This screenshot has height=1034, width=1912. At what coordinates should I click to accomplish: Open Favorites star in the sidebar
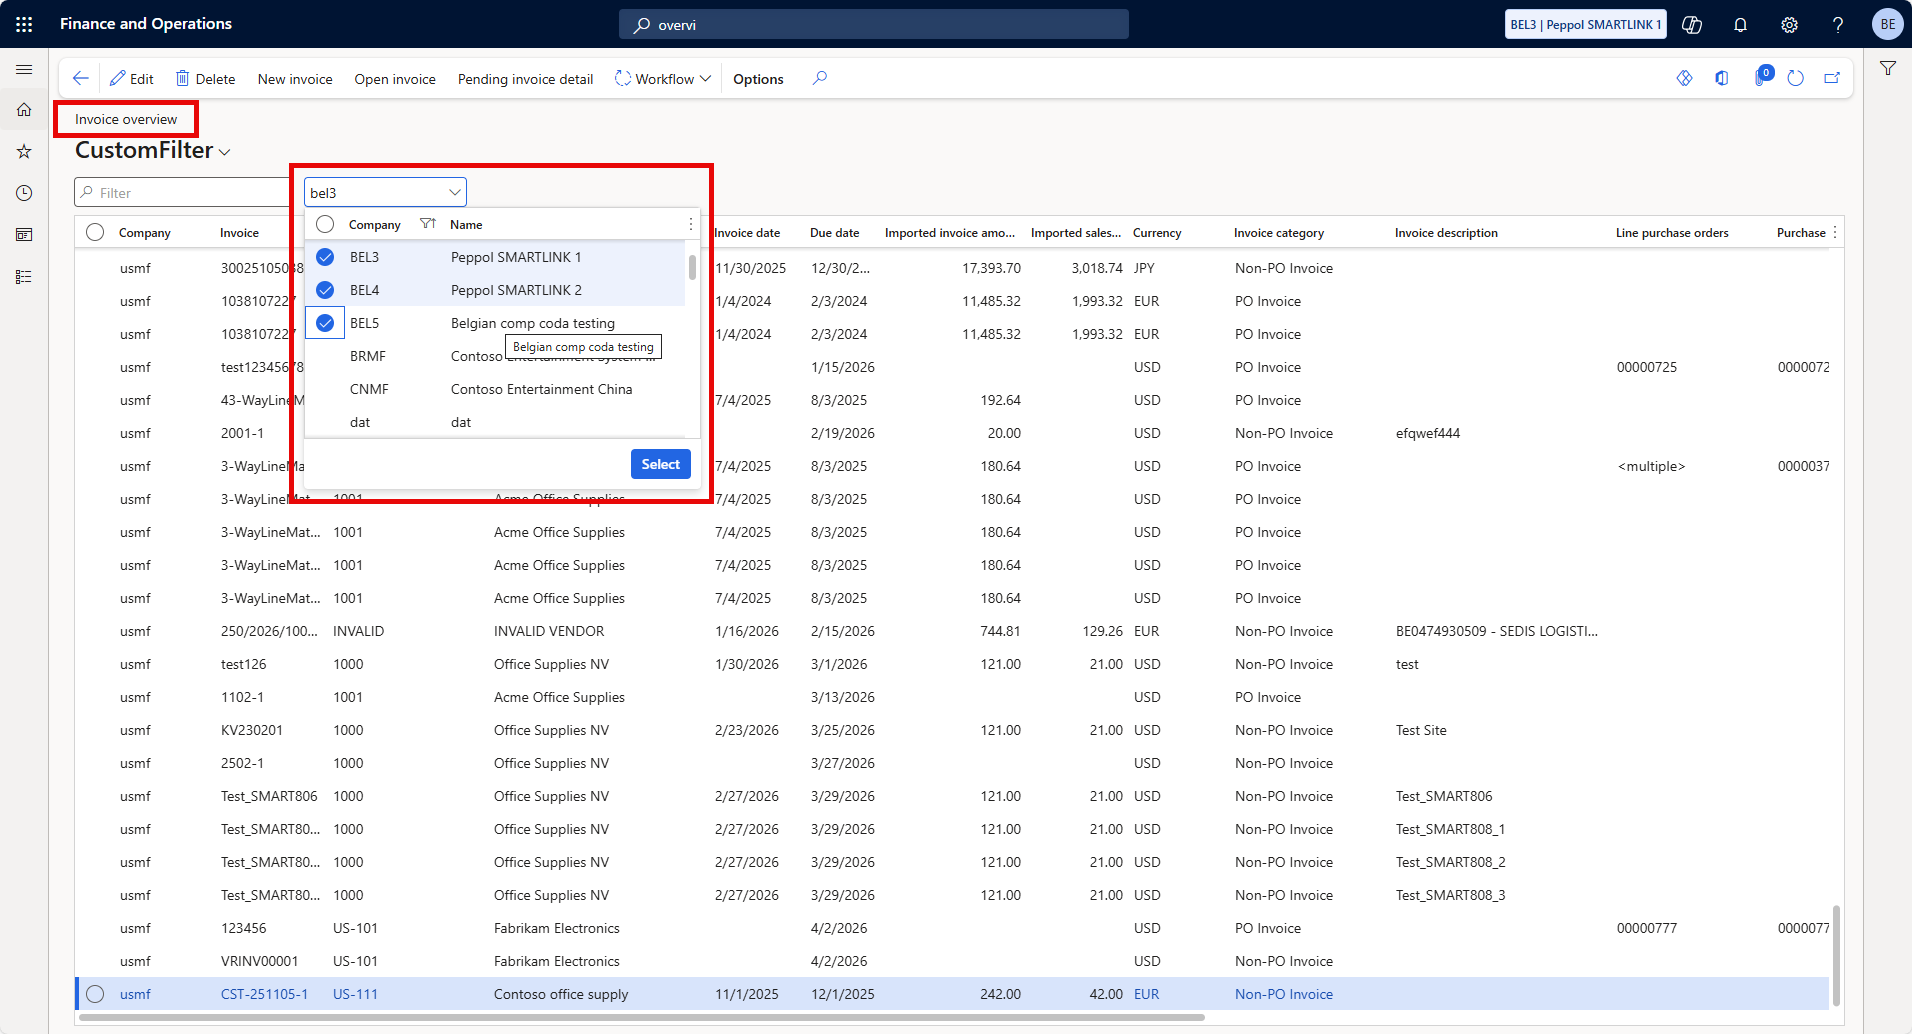point(24,151)
